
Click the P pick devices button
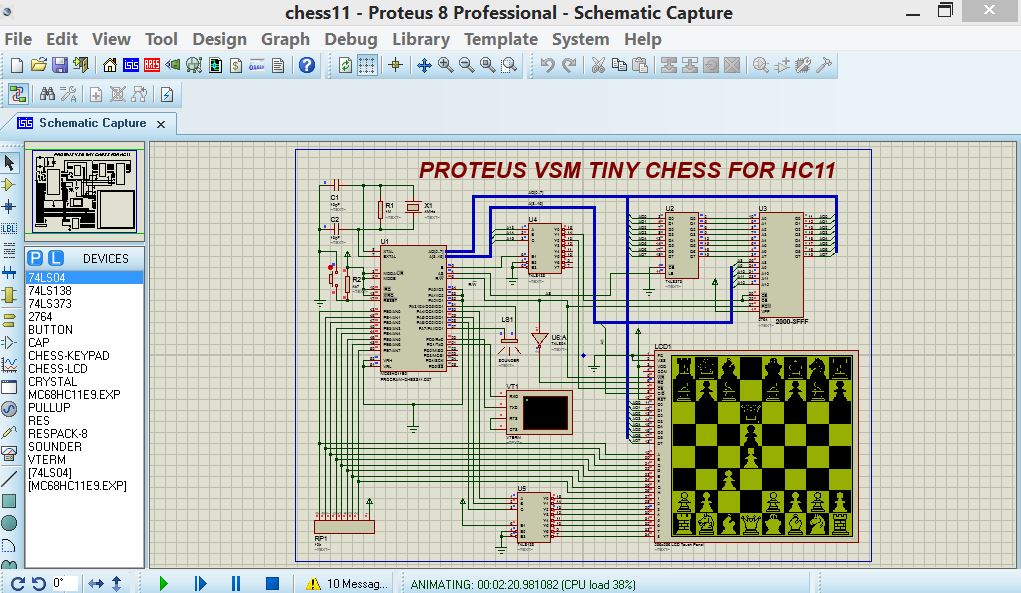click(35, 258)
